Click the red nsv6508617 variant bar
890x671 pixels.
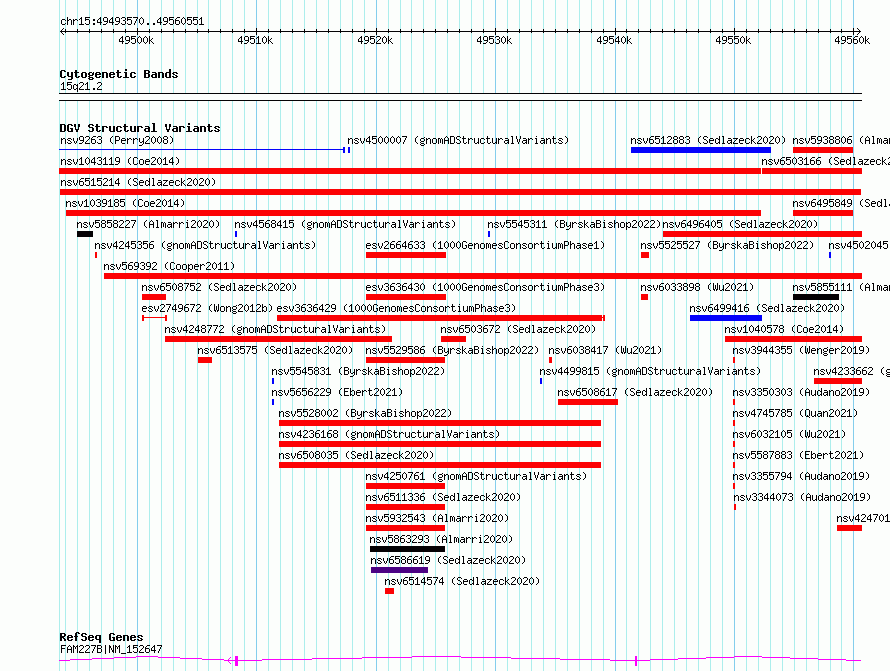click(x=587, y=402)
